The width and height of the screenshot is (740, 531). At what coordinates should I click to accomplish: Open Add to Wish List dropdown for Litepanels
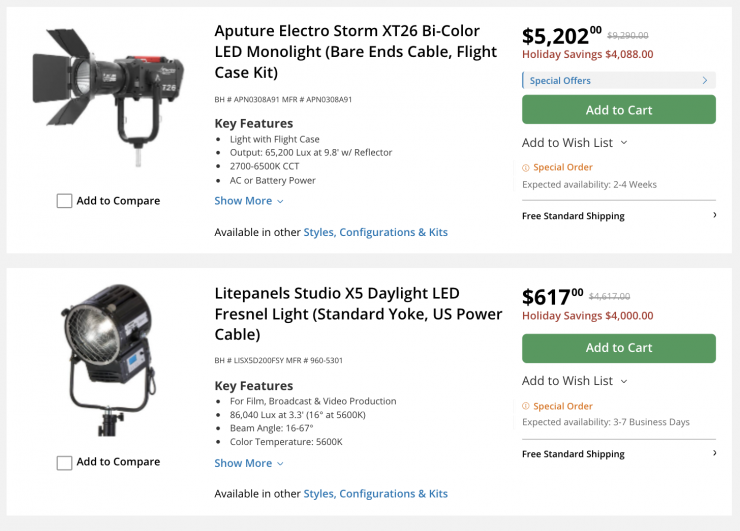point(575,381)
